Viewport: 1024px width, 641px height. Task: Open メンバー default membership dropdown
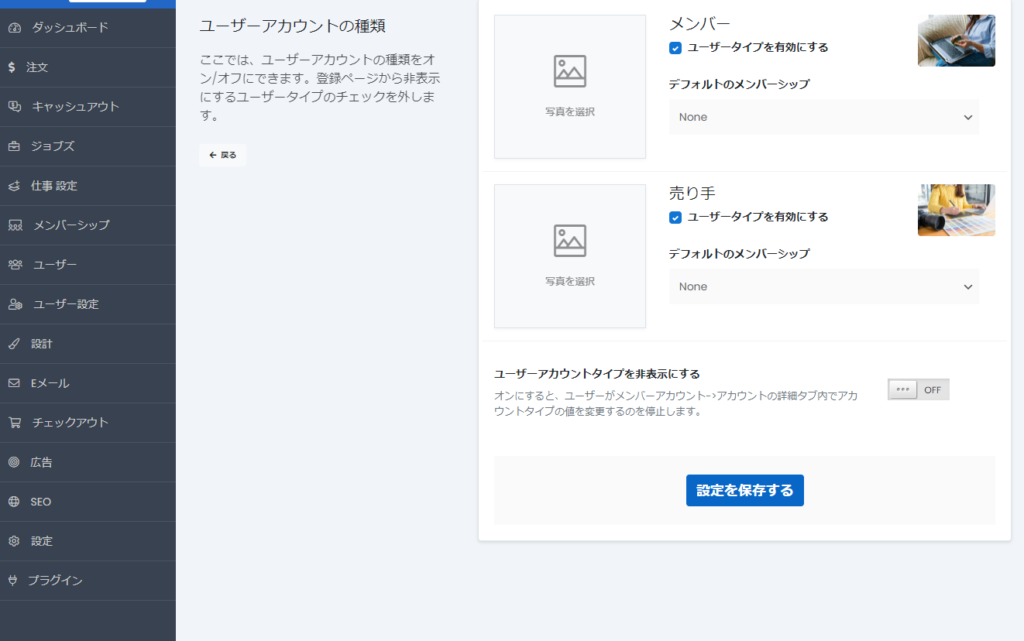(824, 117)
